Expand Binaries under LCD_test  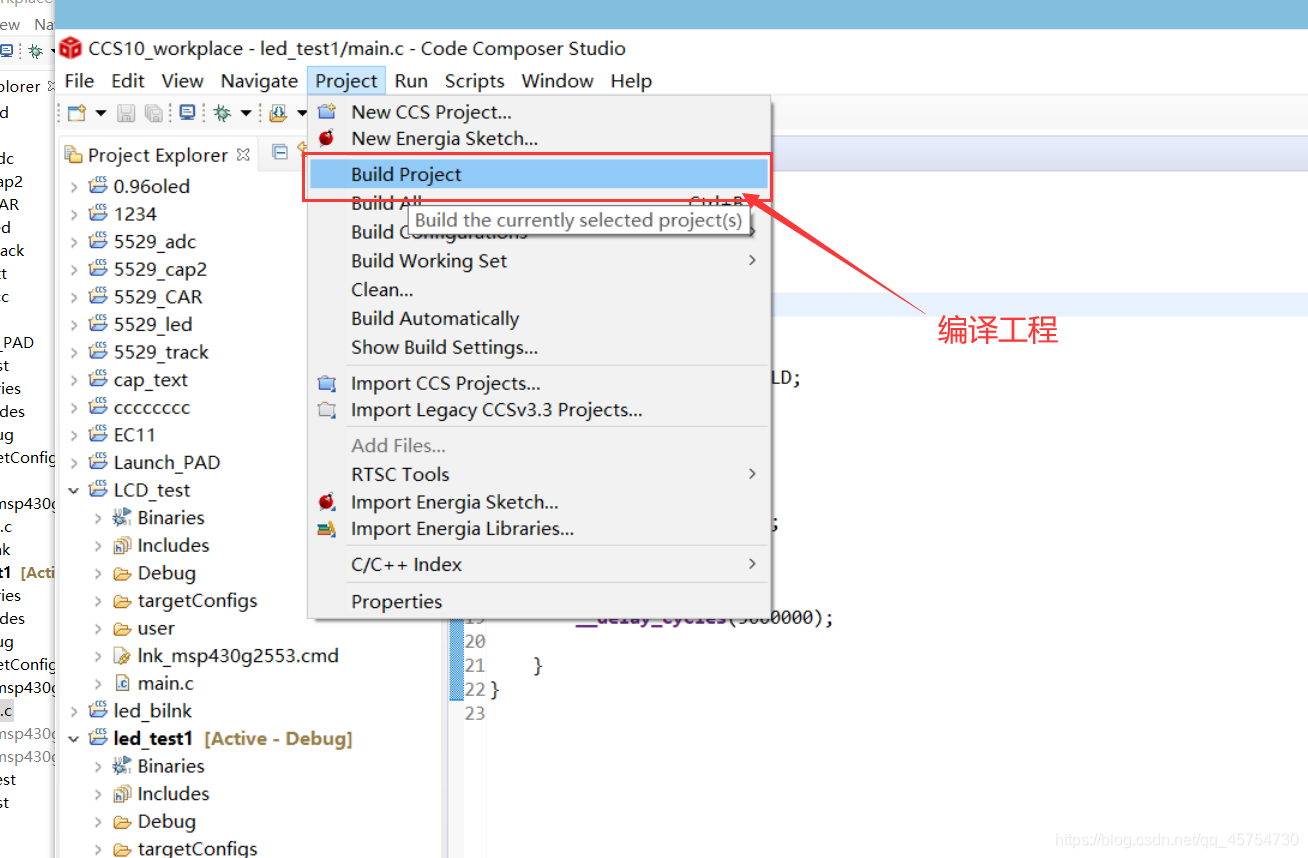[98, 518]
